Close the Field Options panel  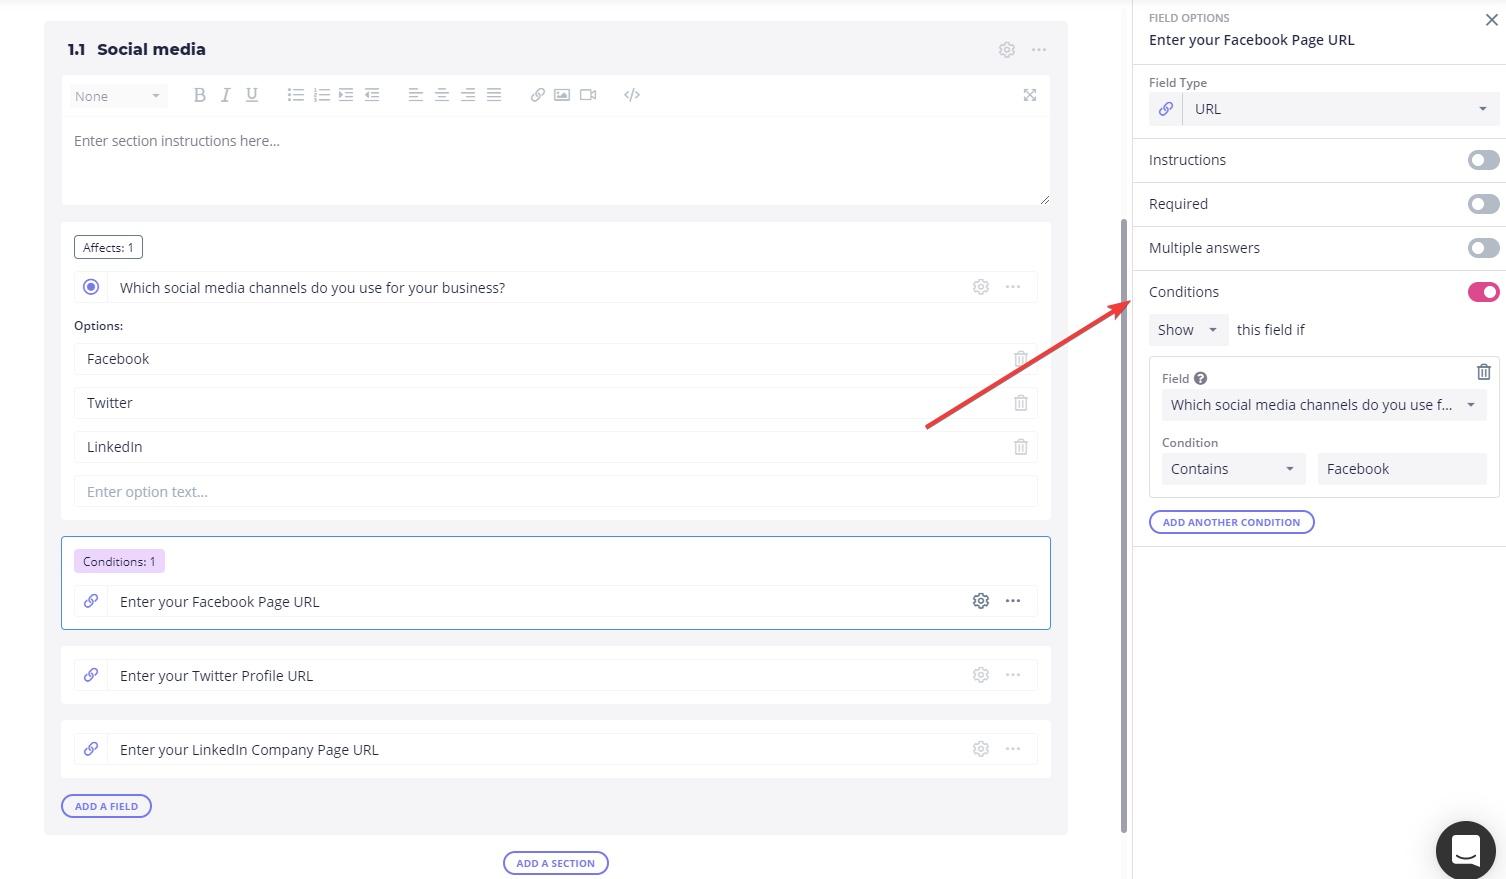(1491, 20)
